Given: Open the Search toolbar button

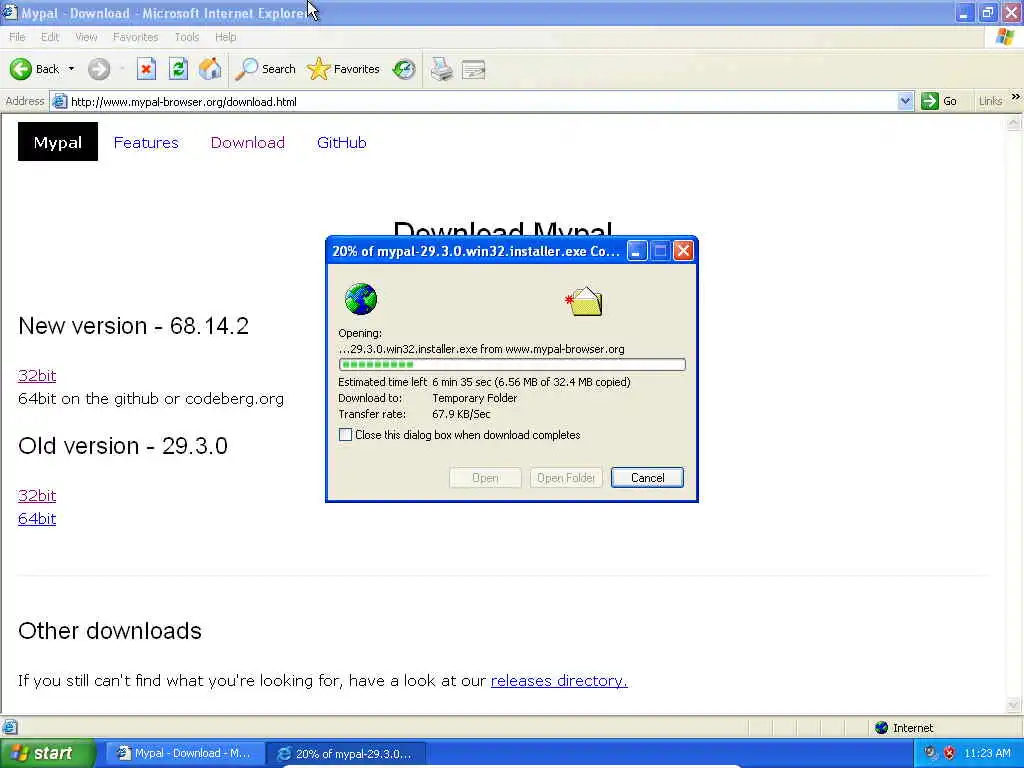Looking at the screenshot, I should point(265,69).
